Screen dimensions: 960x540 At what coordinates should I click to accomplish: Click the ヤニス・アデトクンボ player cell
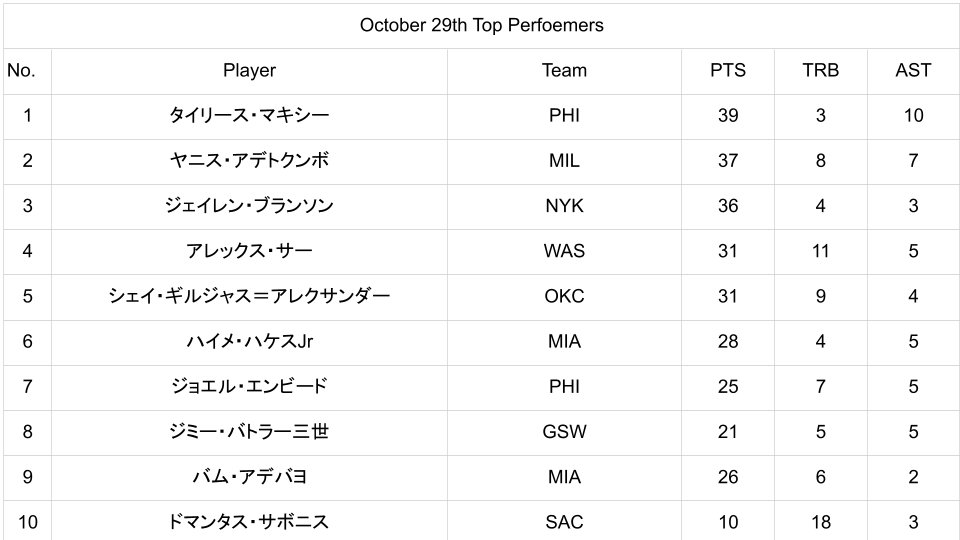[249, 161]
